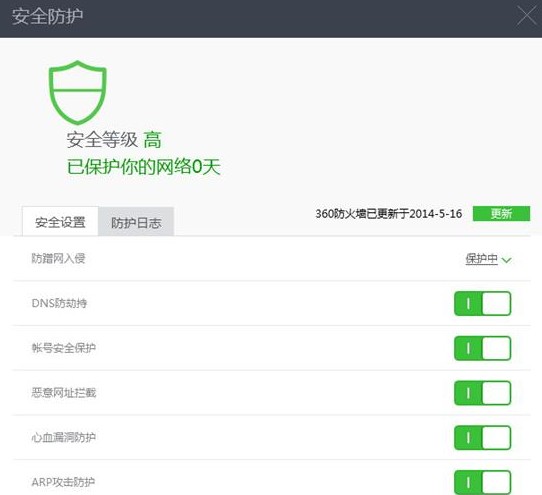Switch to the 防护日志 tab
The height and width of the screenshot is (495, 542).
pos(136,222)
